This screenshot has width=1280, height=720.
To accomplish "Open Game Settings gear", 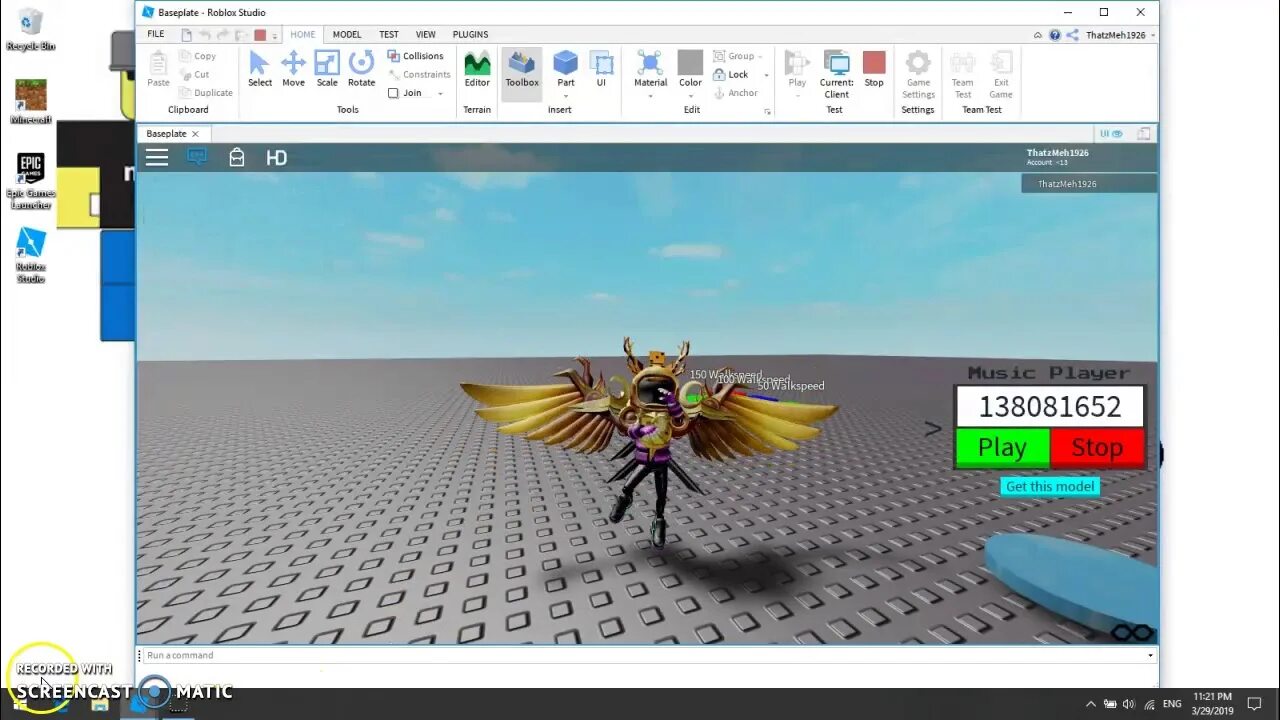I will [918, 74].
